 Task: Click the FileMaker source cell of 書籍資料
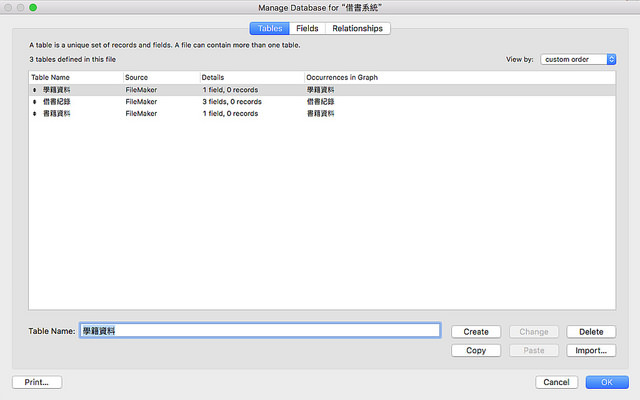(141, 113)
